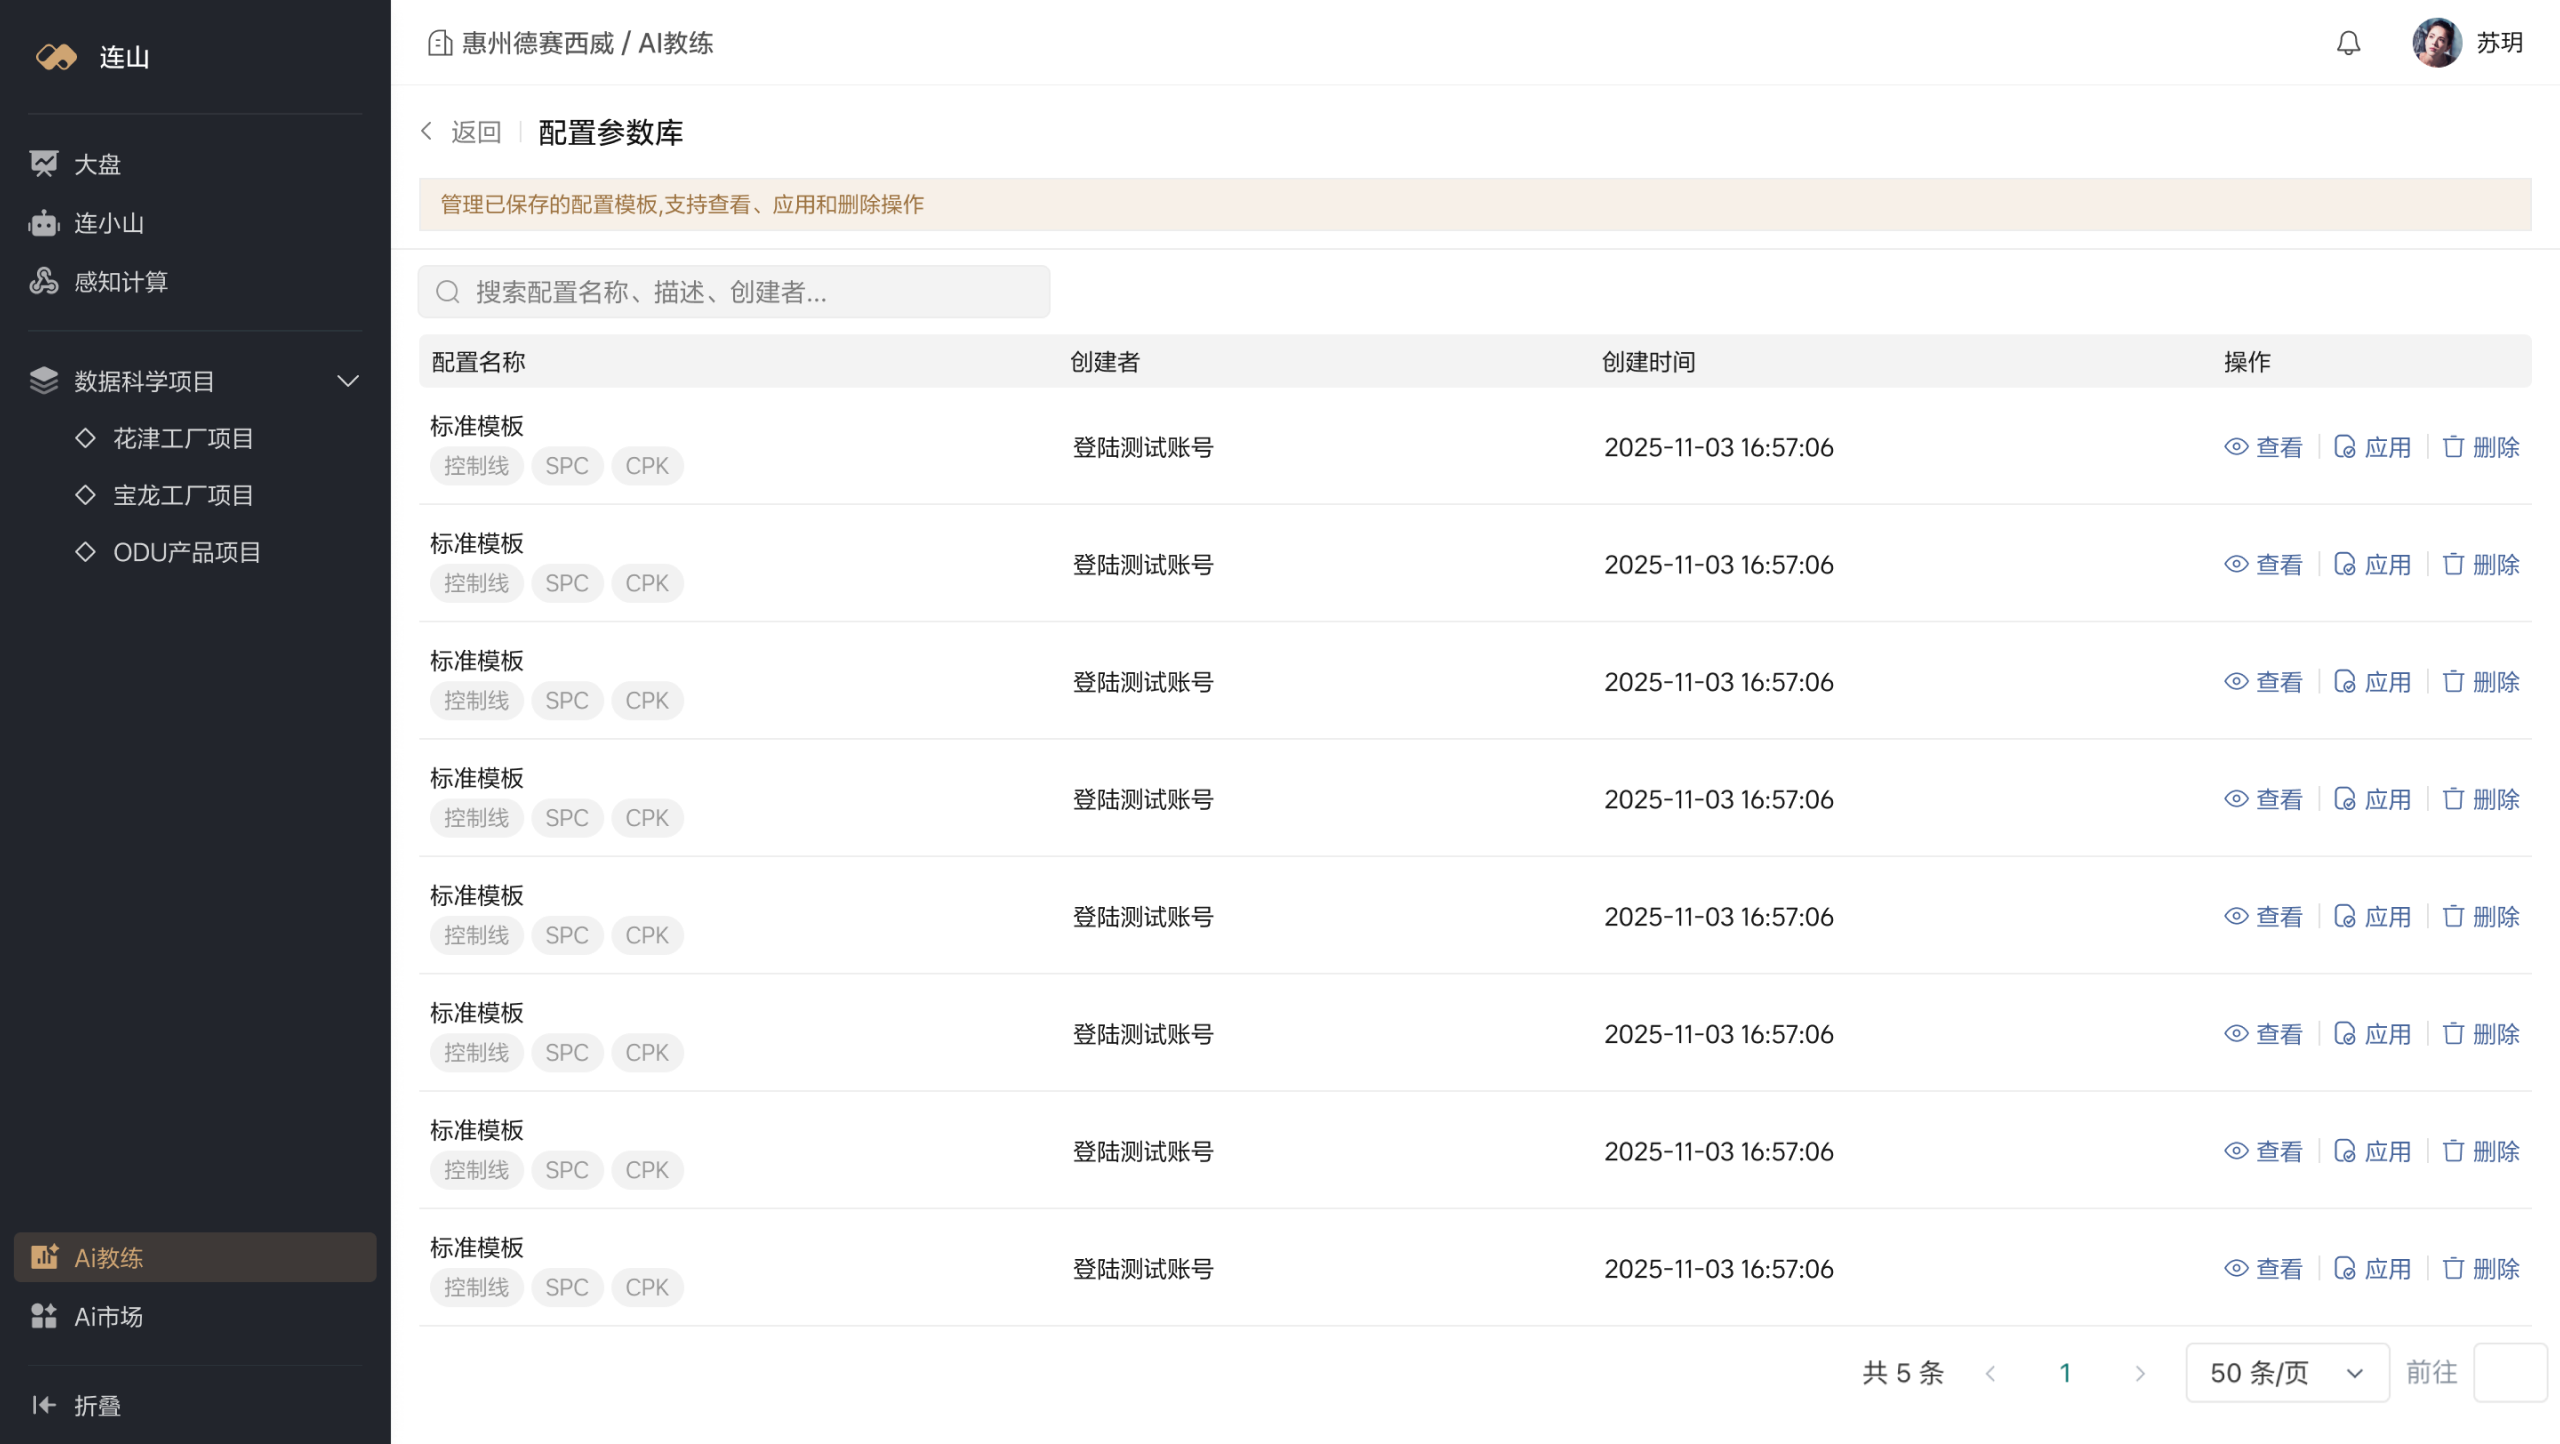The height and width of the screenshot is (1444, 2560).
Task: Click the trash 删除 in the last row
Action: (2480, 1269)
